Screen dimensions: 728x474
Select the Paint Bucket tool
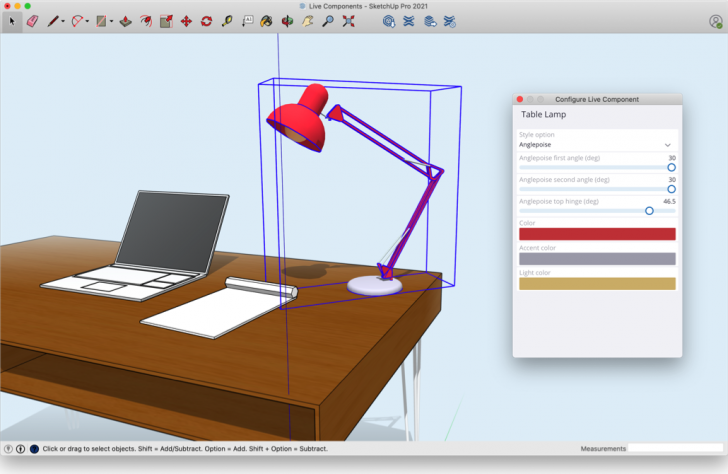point(266,20)
